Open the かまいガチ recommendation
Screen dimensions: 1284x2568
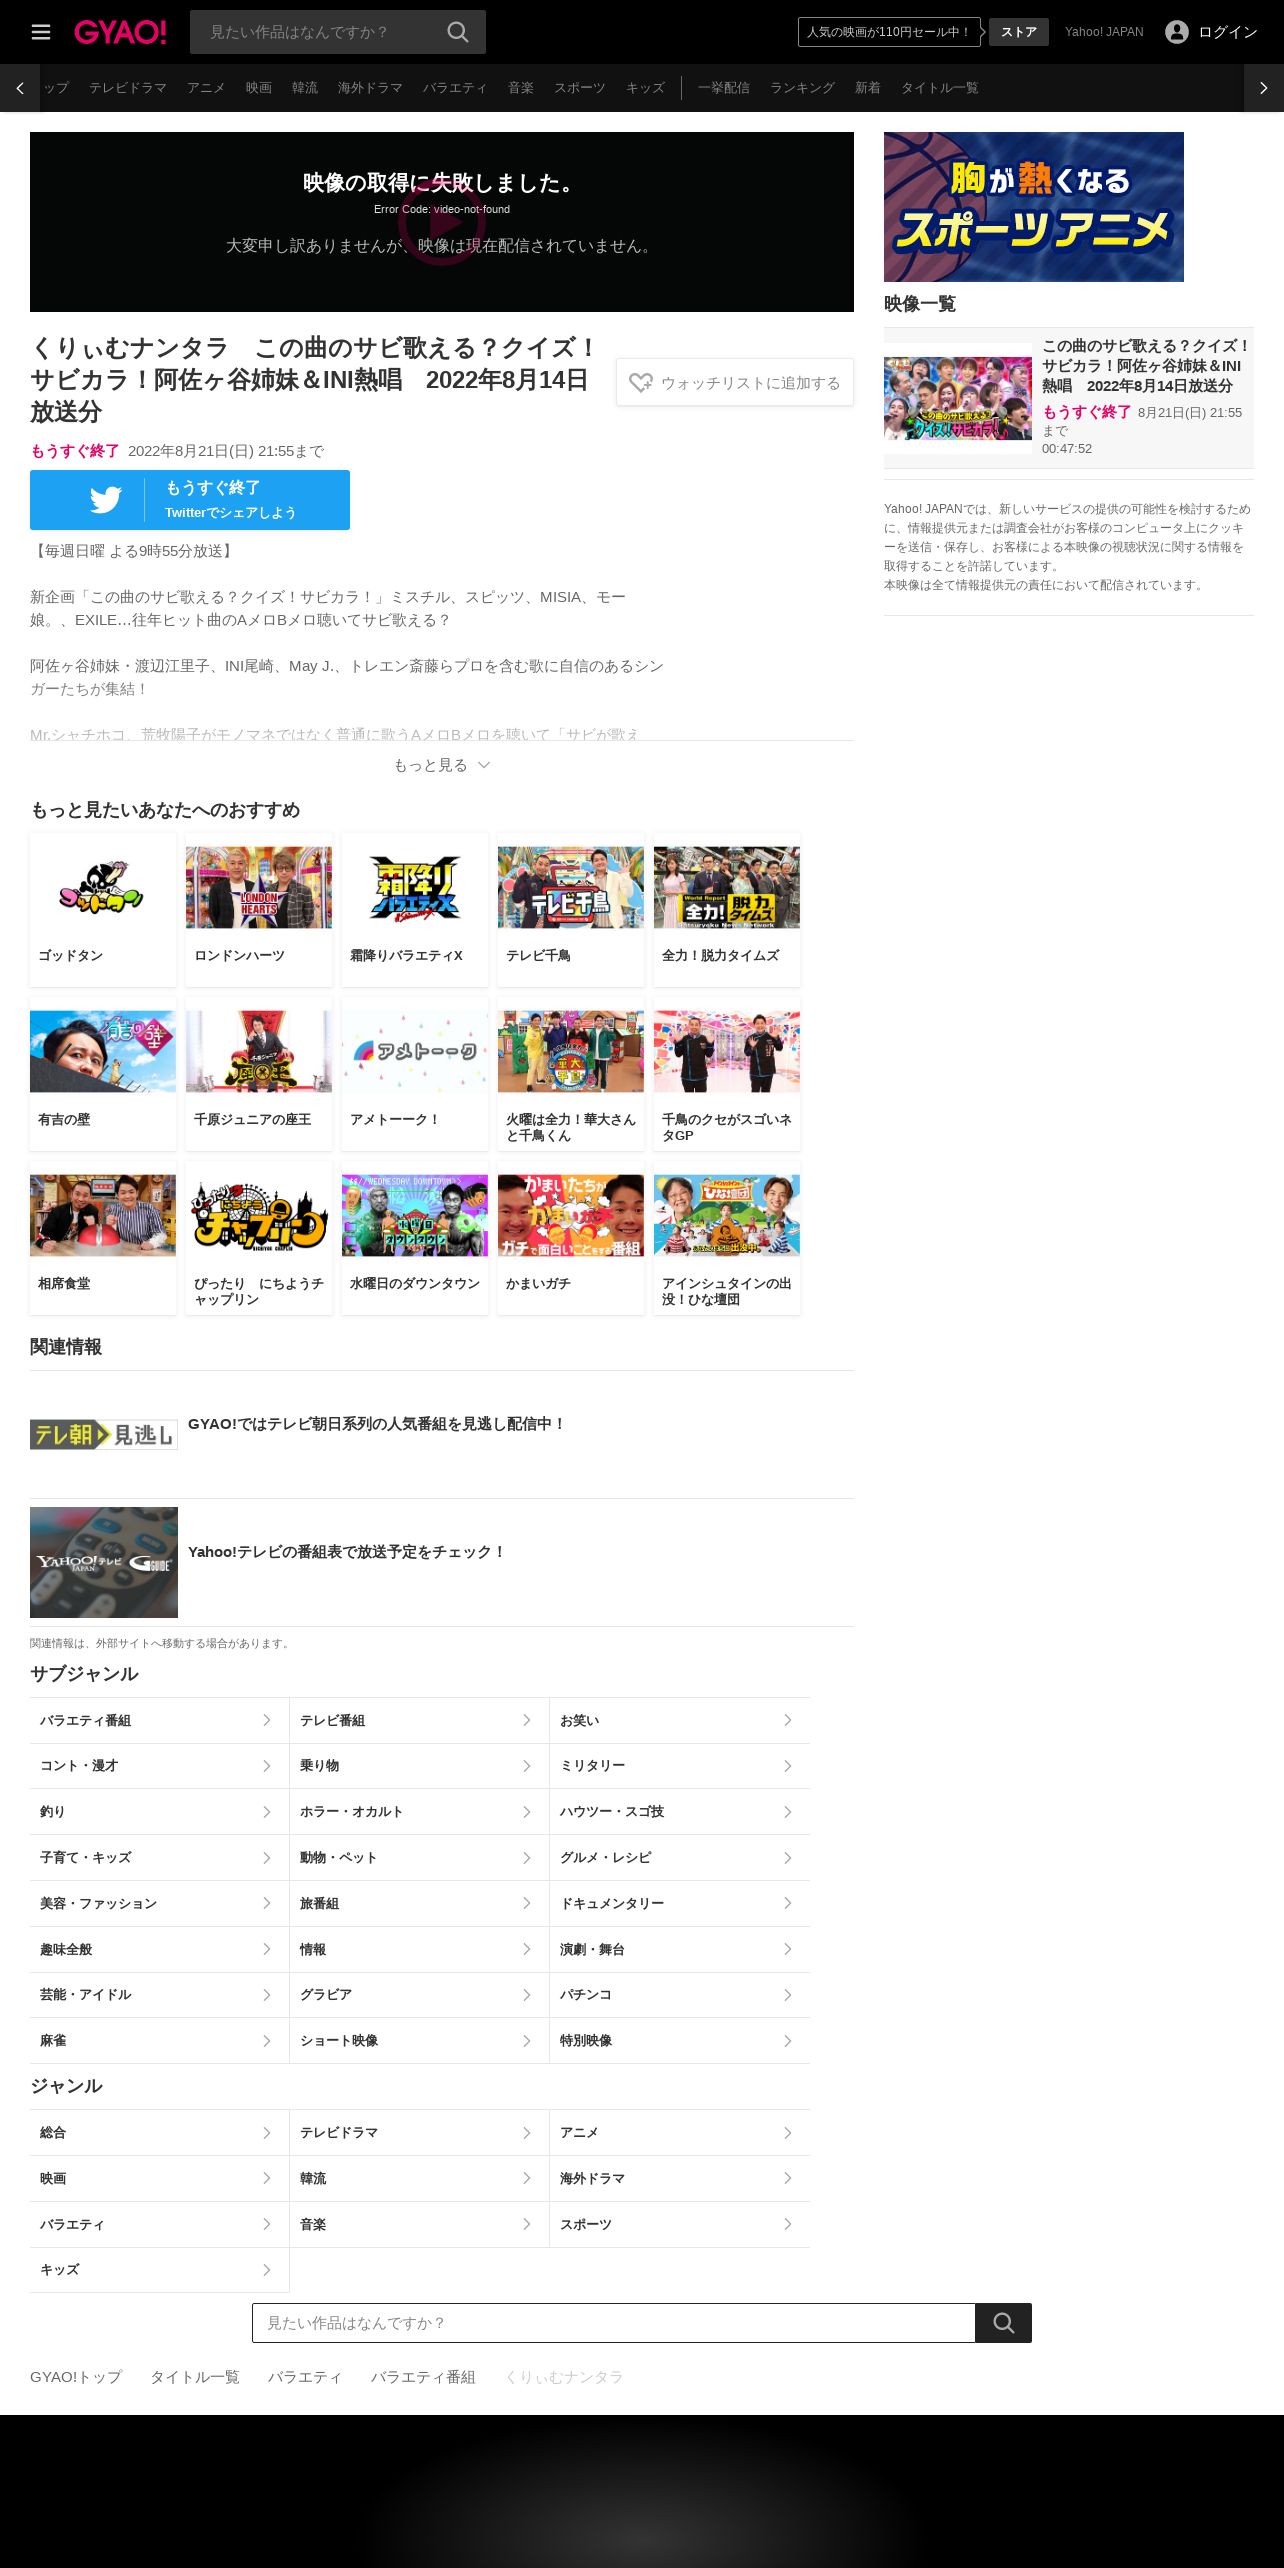pyautogui.click(x=571, y=1238)
